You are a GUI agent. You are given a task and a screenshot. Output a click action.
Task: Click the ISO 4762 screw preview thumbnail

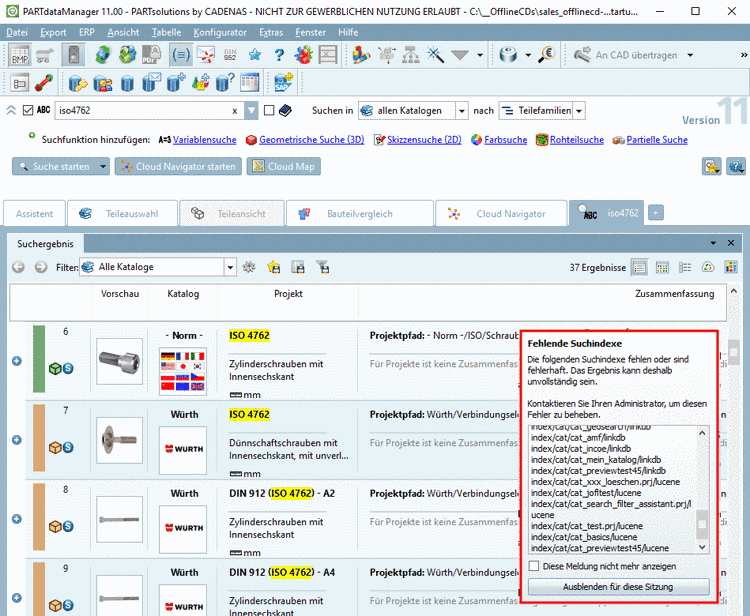120,361
